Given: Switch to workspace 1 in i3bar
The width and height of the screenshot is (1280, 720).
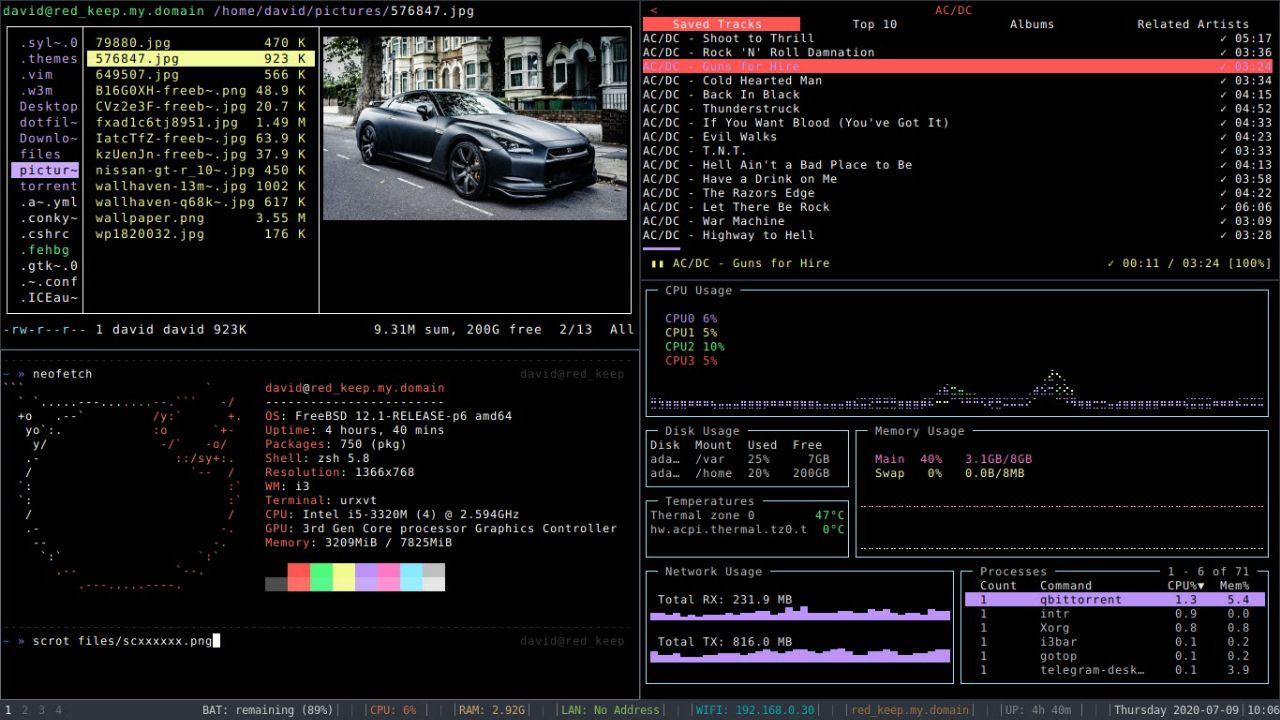Looking at the screenshot, I should pos(8,710).
